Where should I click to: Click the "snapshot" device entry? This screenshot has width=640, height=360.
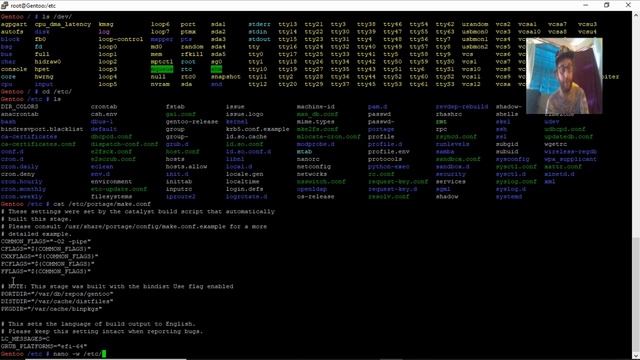[x=226, y=77]
